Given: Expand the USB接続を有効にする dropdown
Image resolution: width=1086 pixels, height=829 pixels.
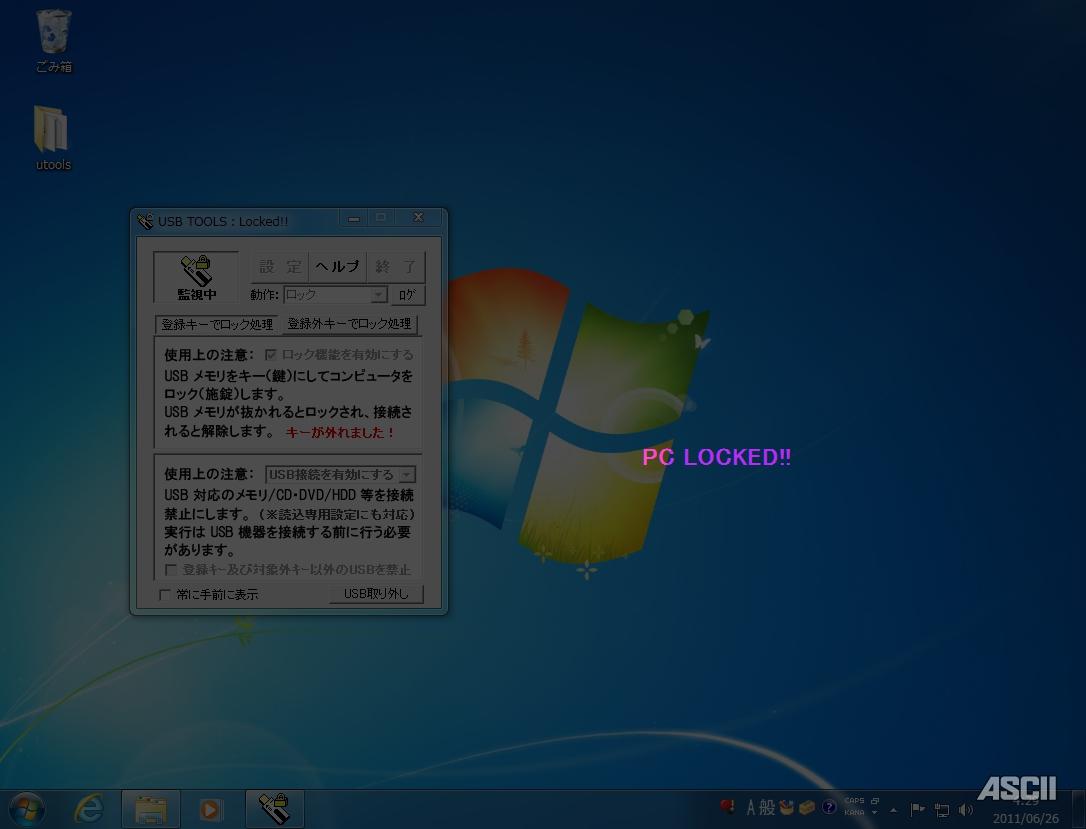Looking at the screenshot, I should pyautogui.click(x=407, y=474).
